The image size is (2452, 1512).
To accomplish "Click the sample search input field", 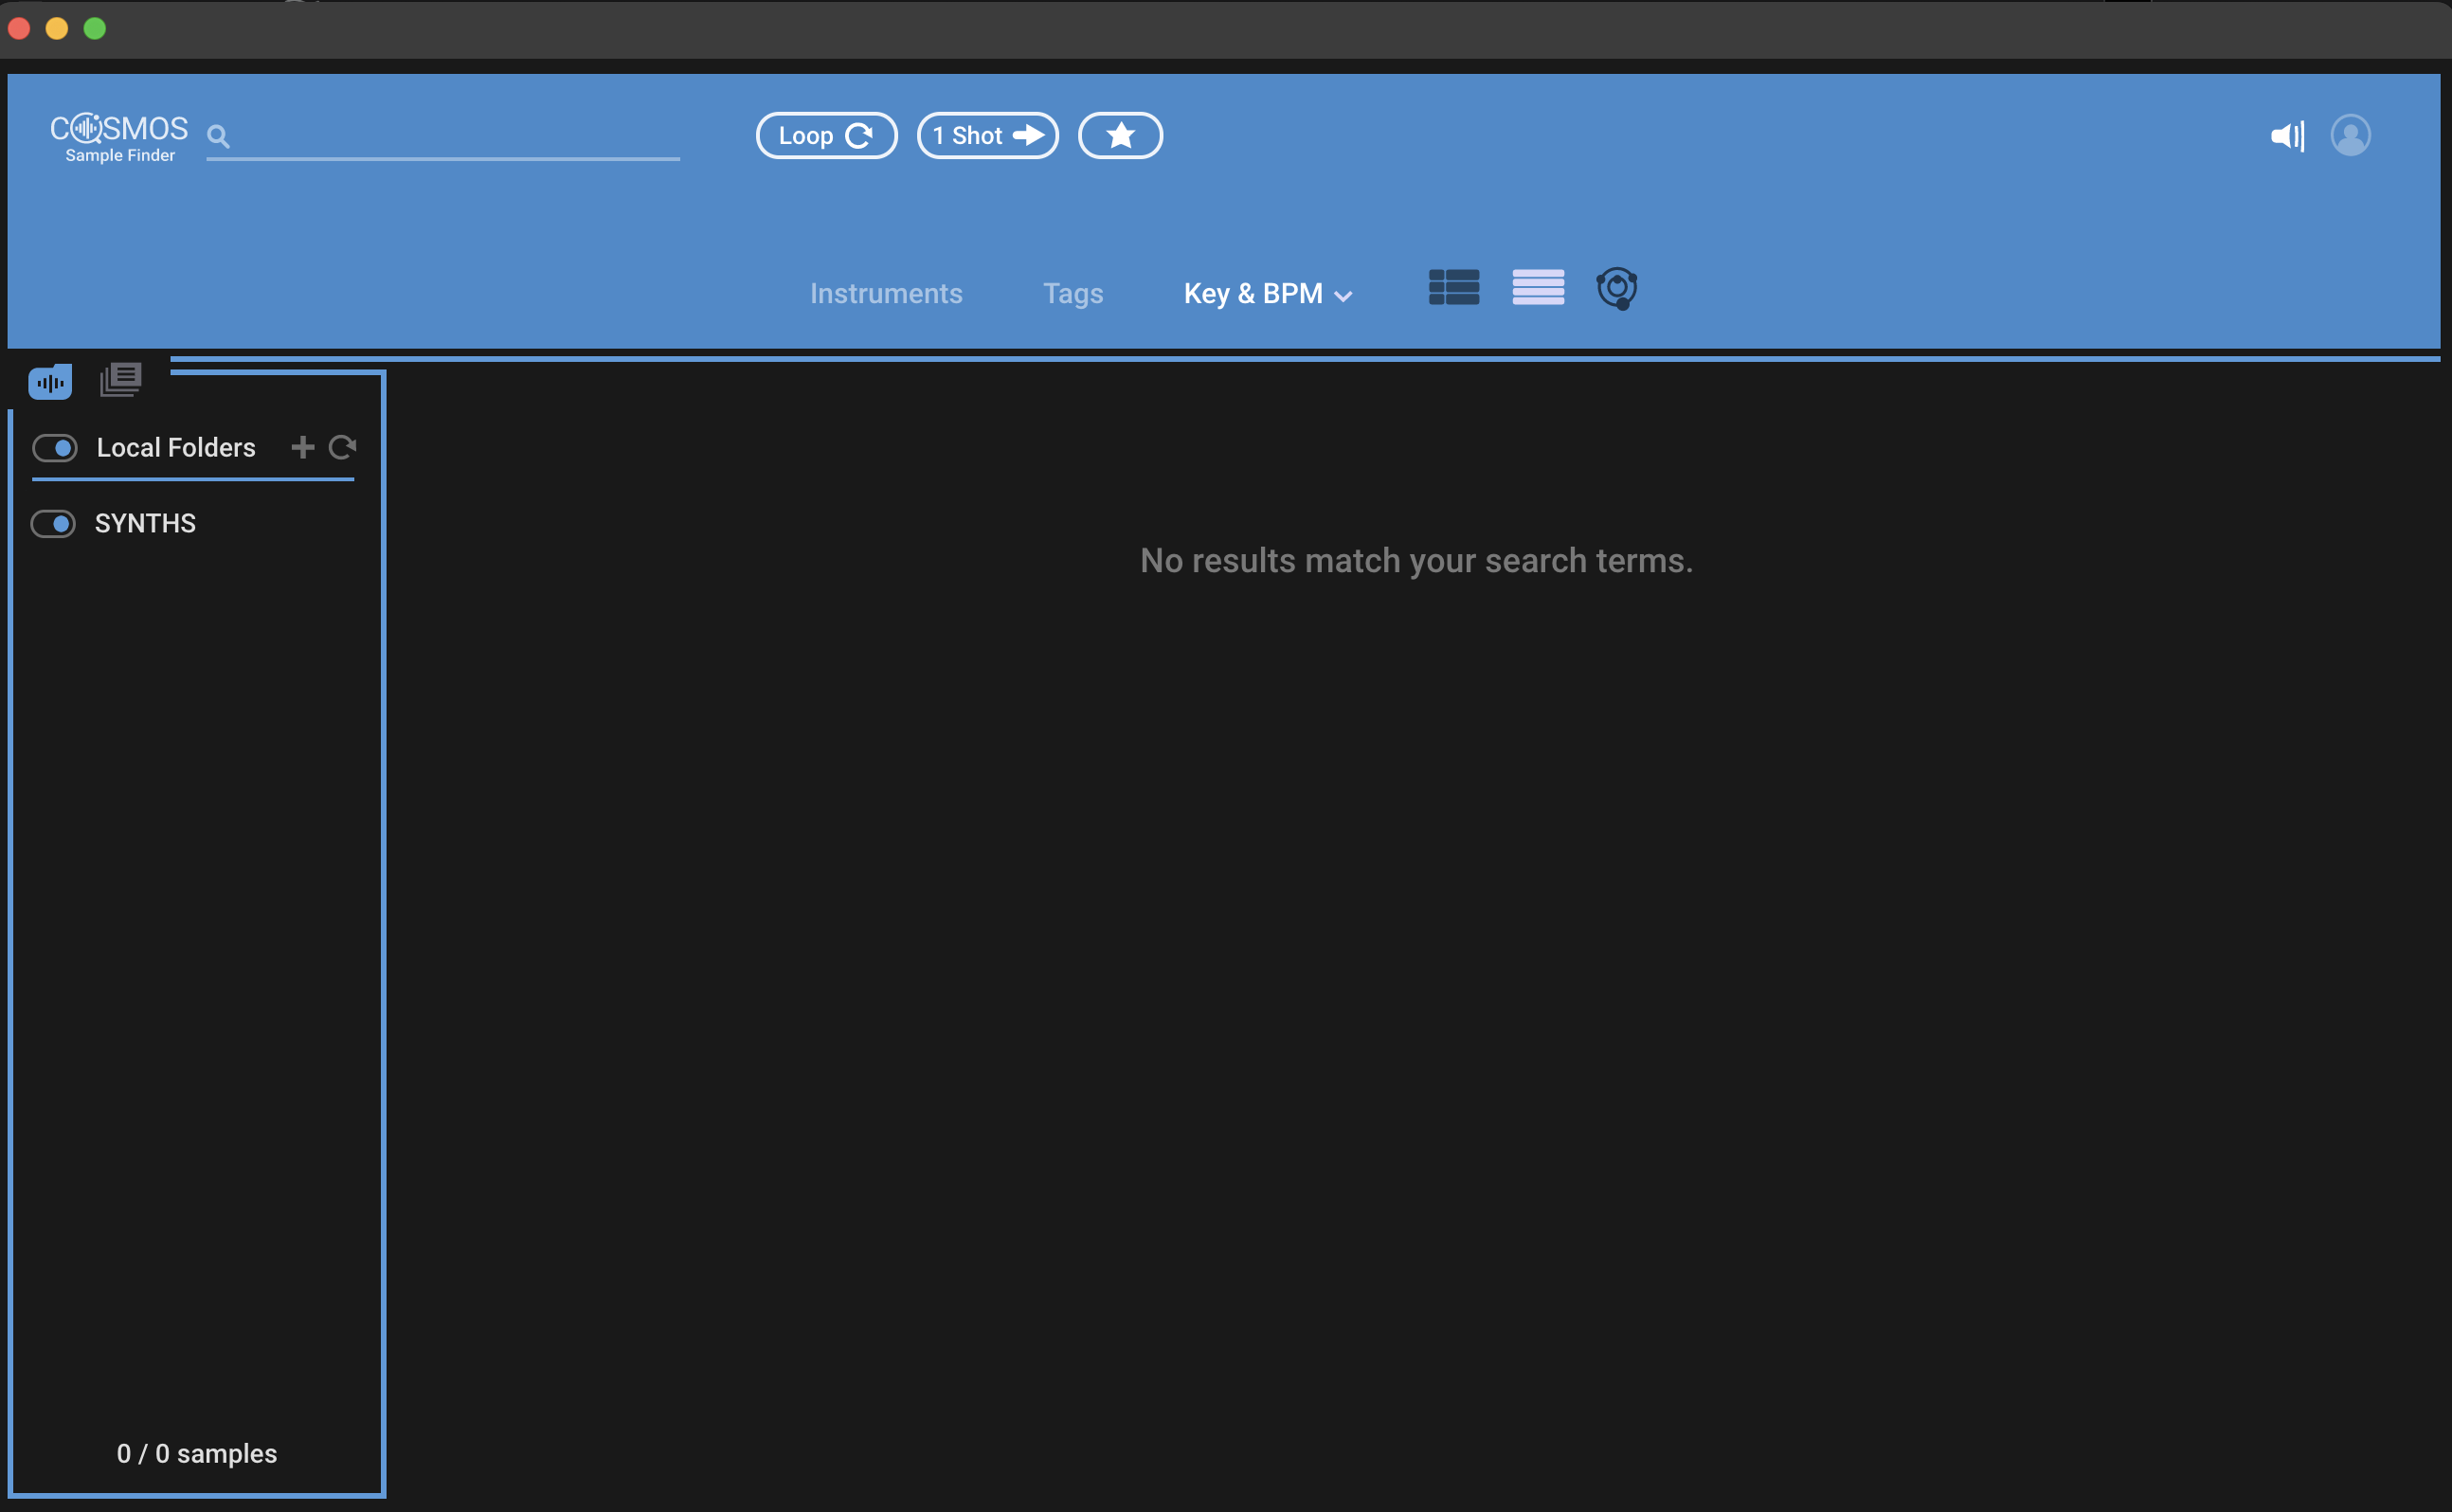I will click(x=455, y=138).
